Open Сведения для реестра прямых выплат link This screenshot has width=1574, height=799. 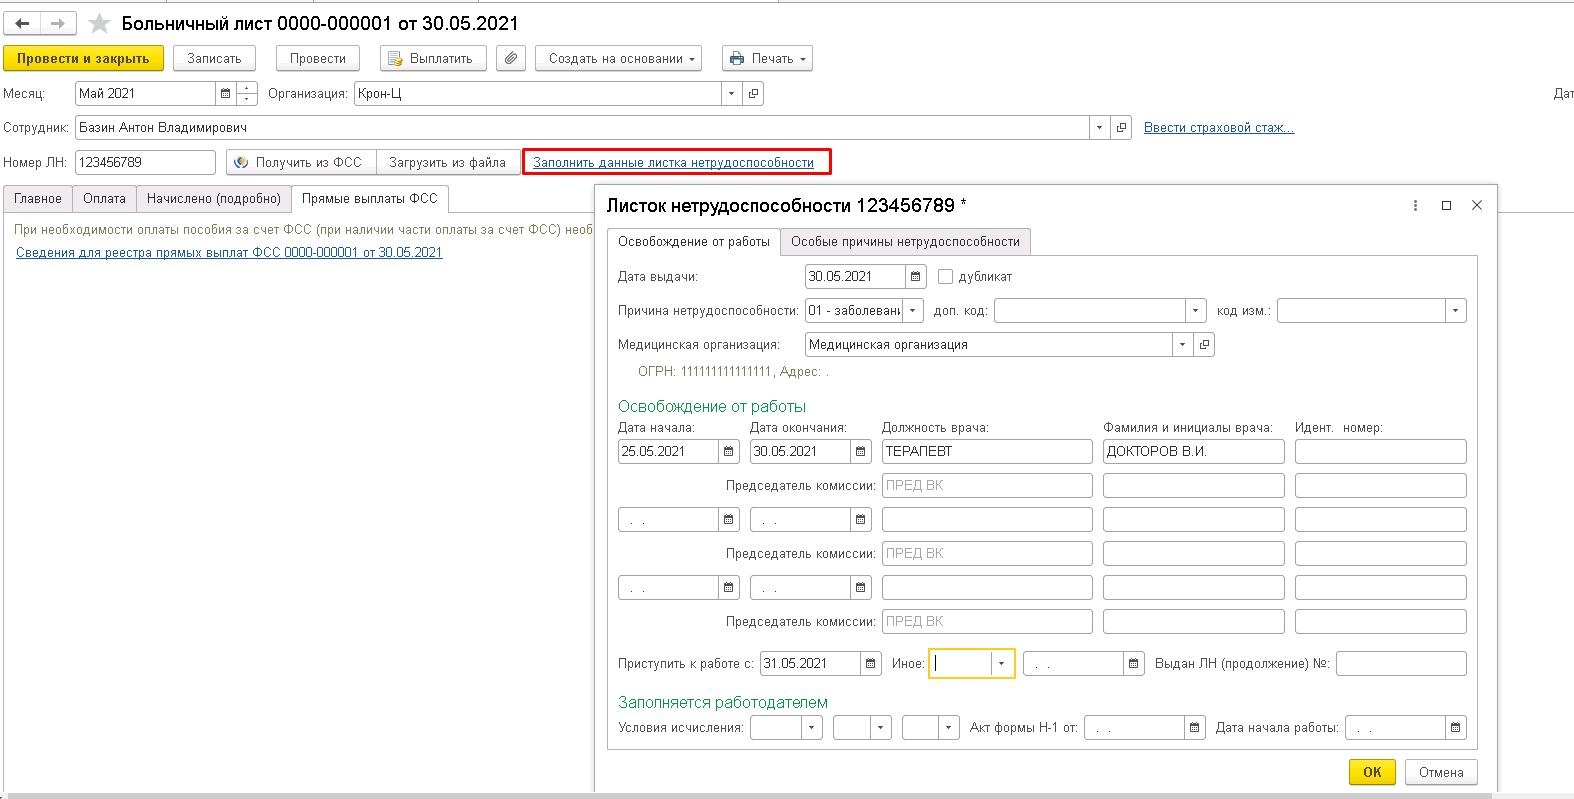point(229,253)
